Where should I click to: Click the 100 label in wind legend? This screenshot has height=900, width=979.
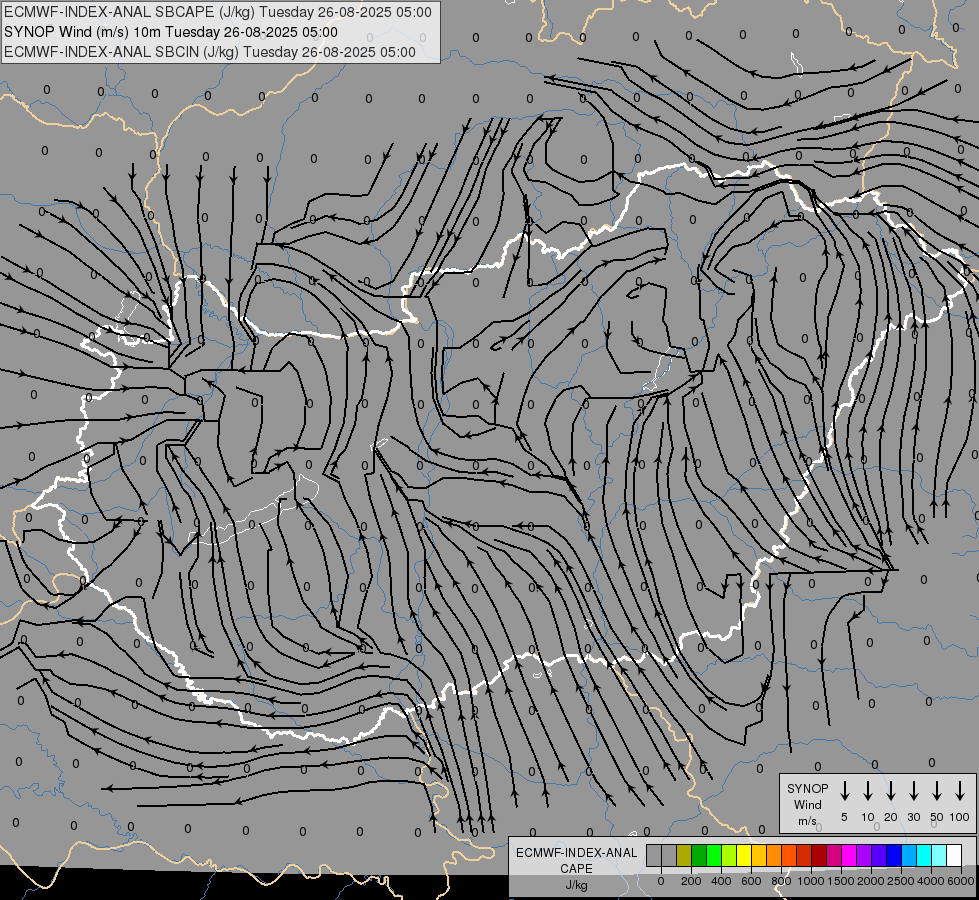tap(960, 817)
